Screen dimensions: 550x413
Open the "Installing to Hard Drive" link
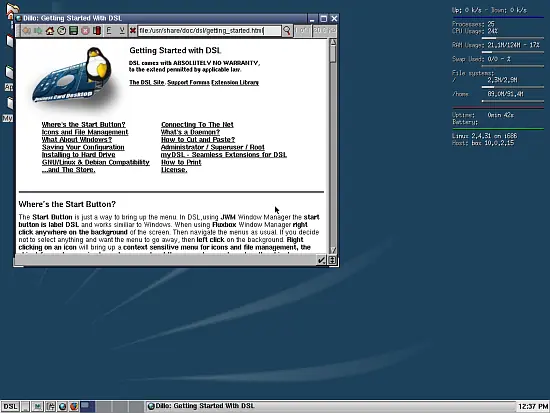point(79,155)
